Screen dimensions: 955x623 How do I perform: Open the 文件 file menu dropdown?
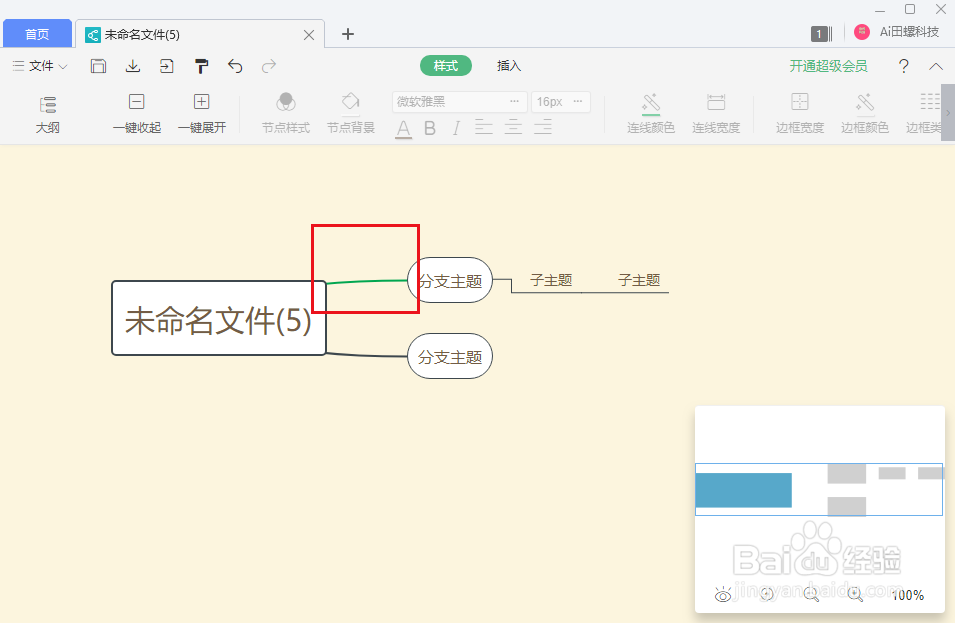click(40, 66)
